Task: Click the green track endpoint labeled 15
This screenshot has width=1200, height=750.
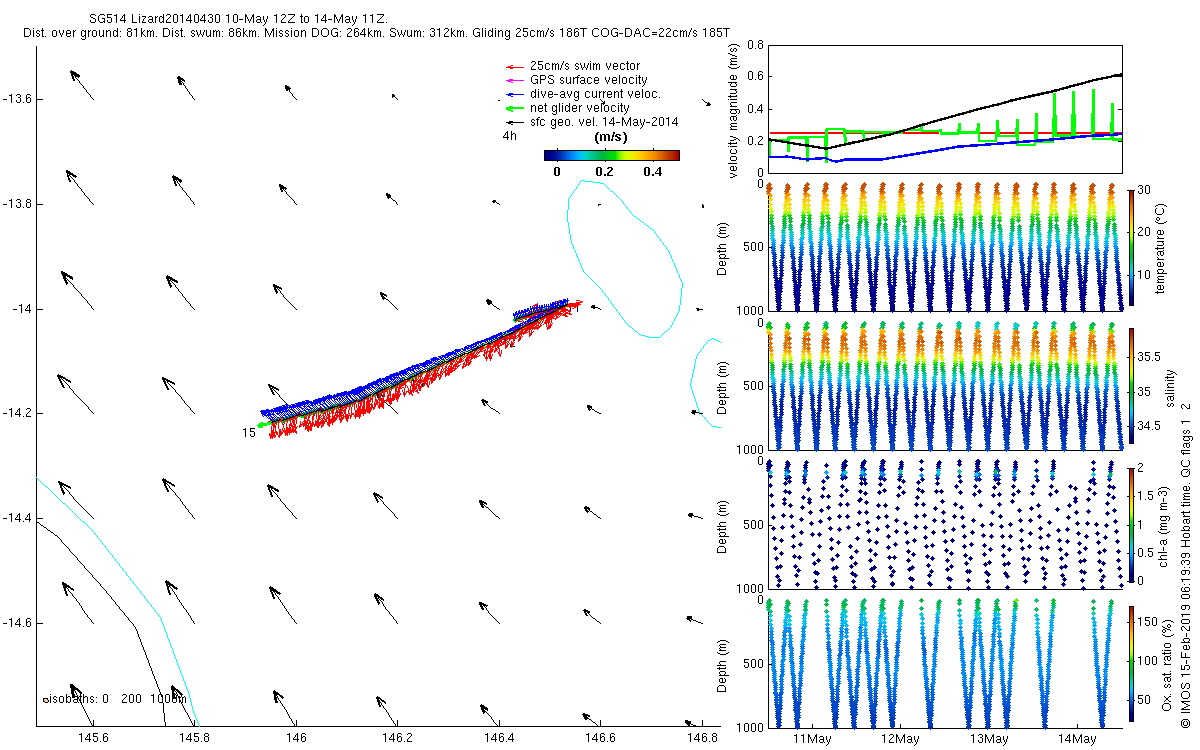Action: (x=261, y=426)
